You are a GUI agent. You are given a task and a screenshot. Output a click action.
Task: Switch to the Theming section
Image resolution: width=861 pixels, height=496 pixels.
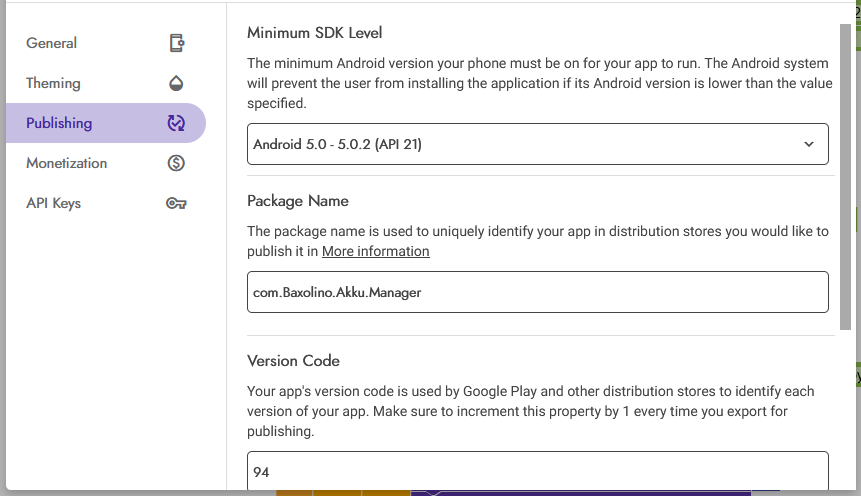click(54, 83)
